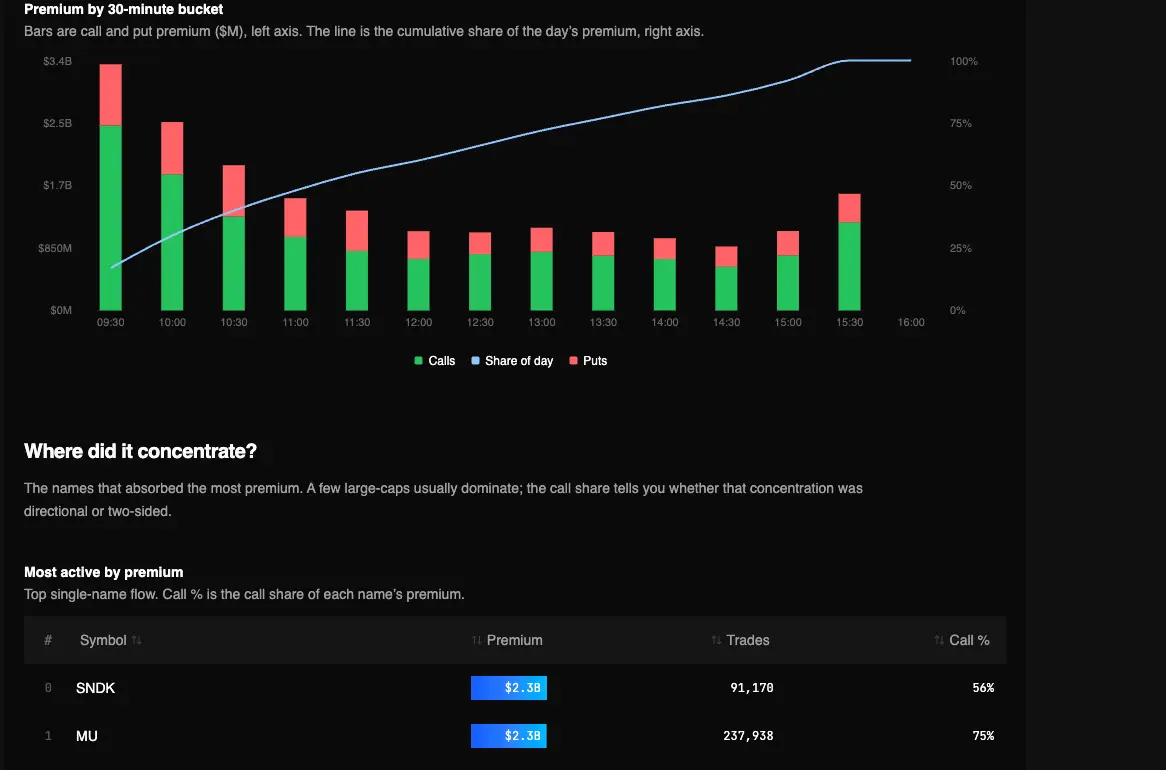1166x770 pixels.
Task: Select the MU symbol row
Action: (515, 736)
